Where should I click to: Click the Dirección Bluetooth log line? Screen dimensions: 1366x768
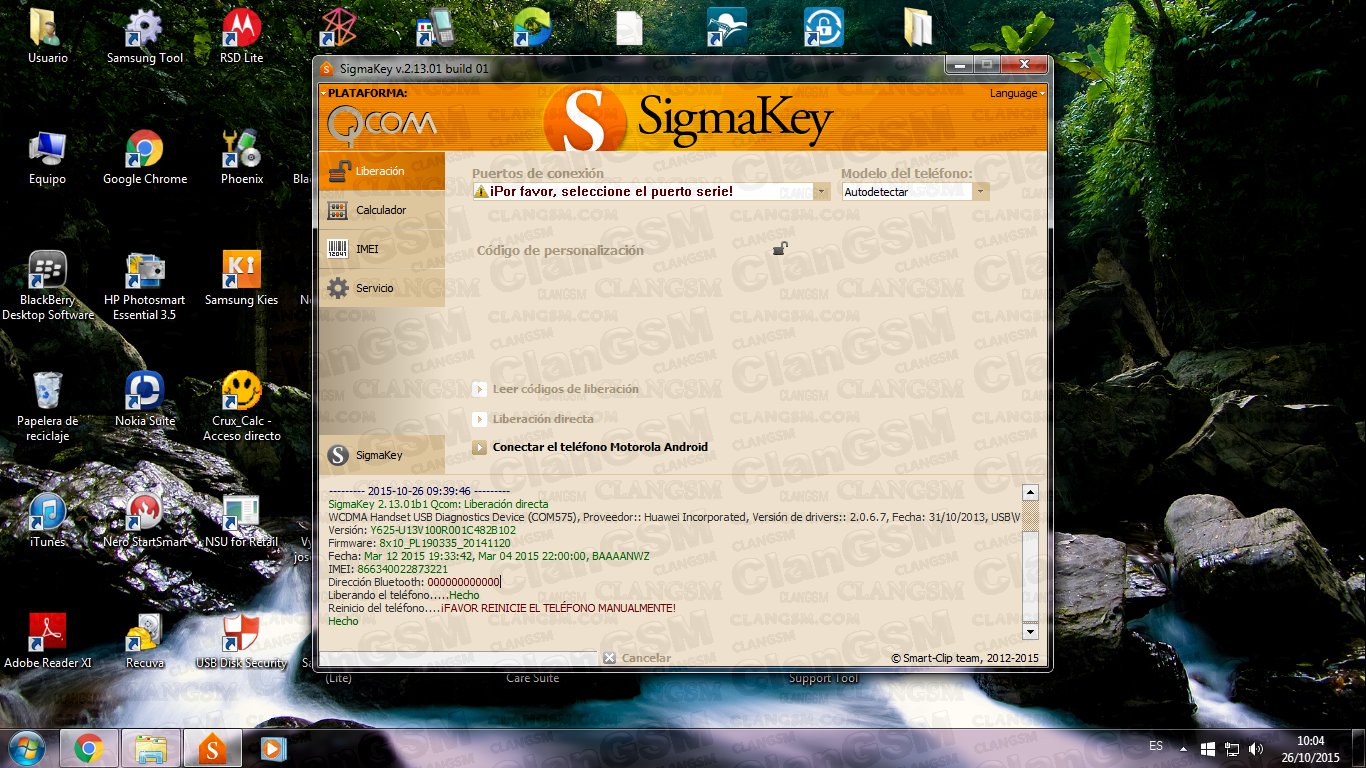point(414,582)
